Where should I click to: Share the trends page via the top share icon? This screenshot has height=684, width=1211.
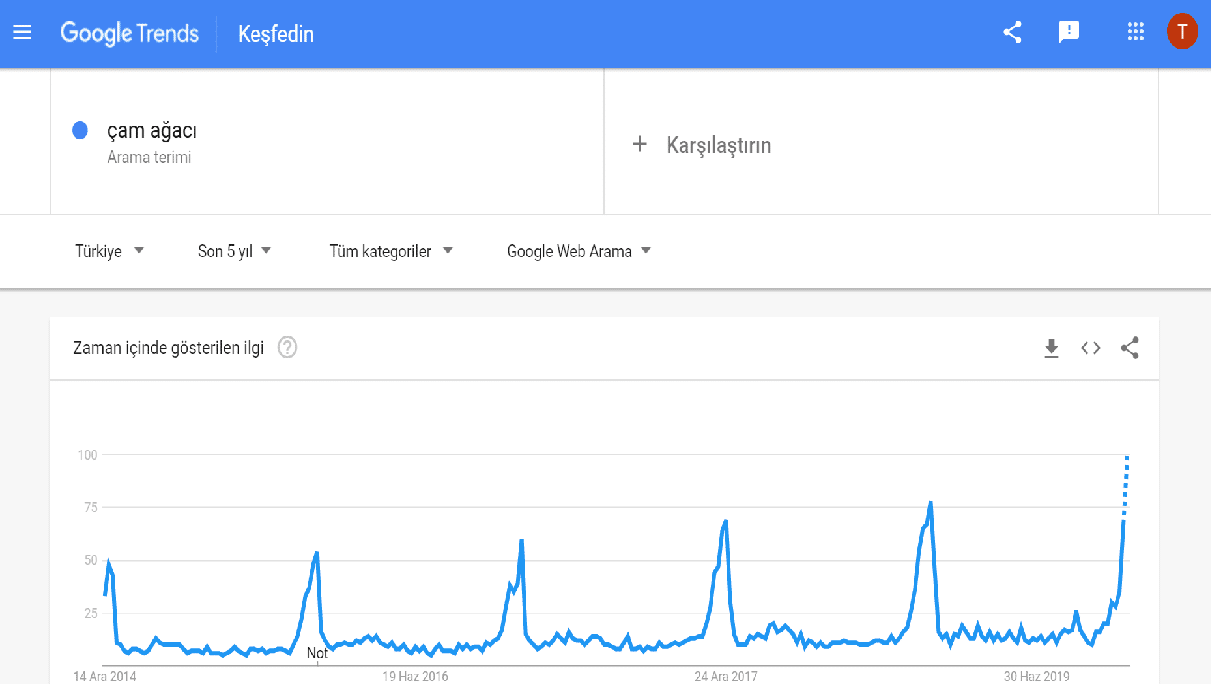point(1011,31)
